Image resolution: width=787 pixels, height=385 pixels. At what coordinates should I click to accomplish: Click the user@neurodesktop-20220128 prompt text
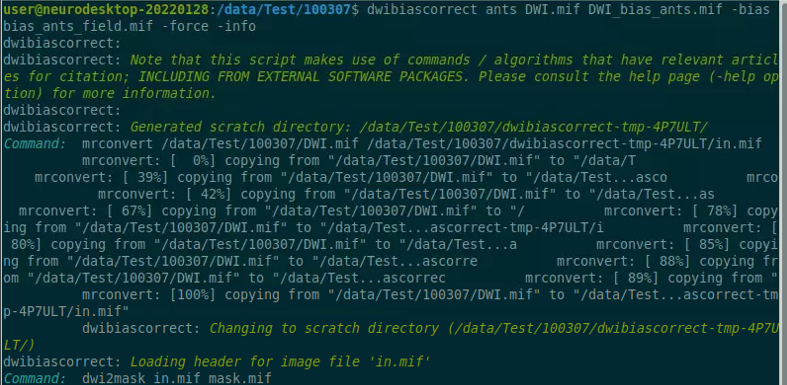[106, 9]
